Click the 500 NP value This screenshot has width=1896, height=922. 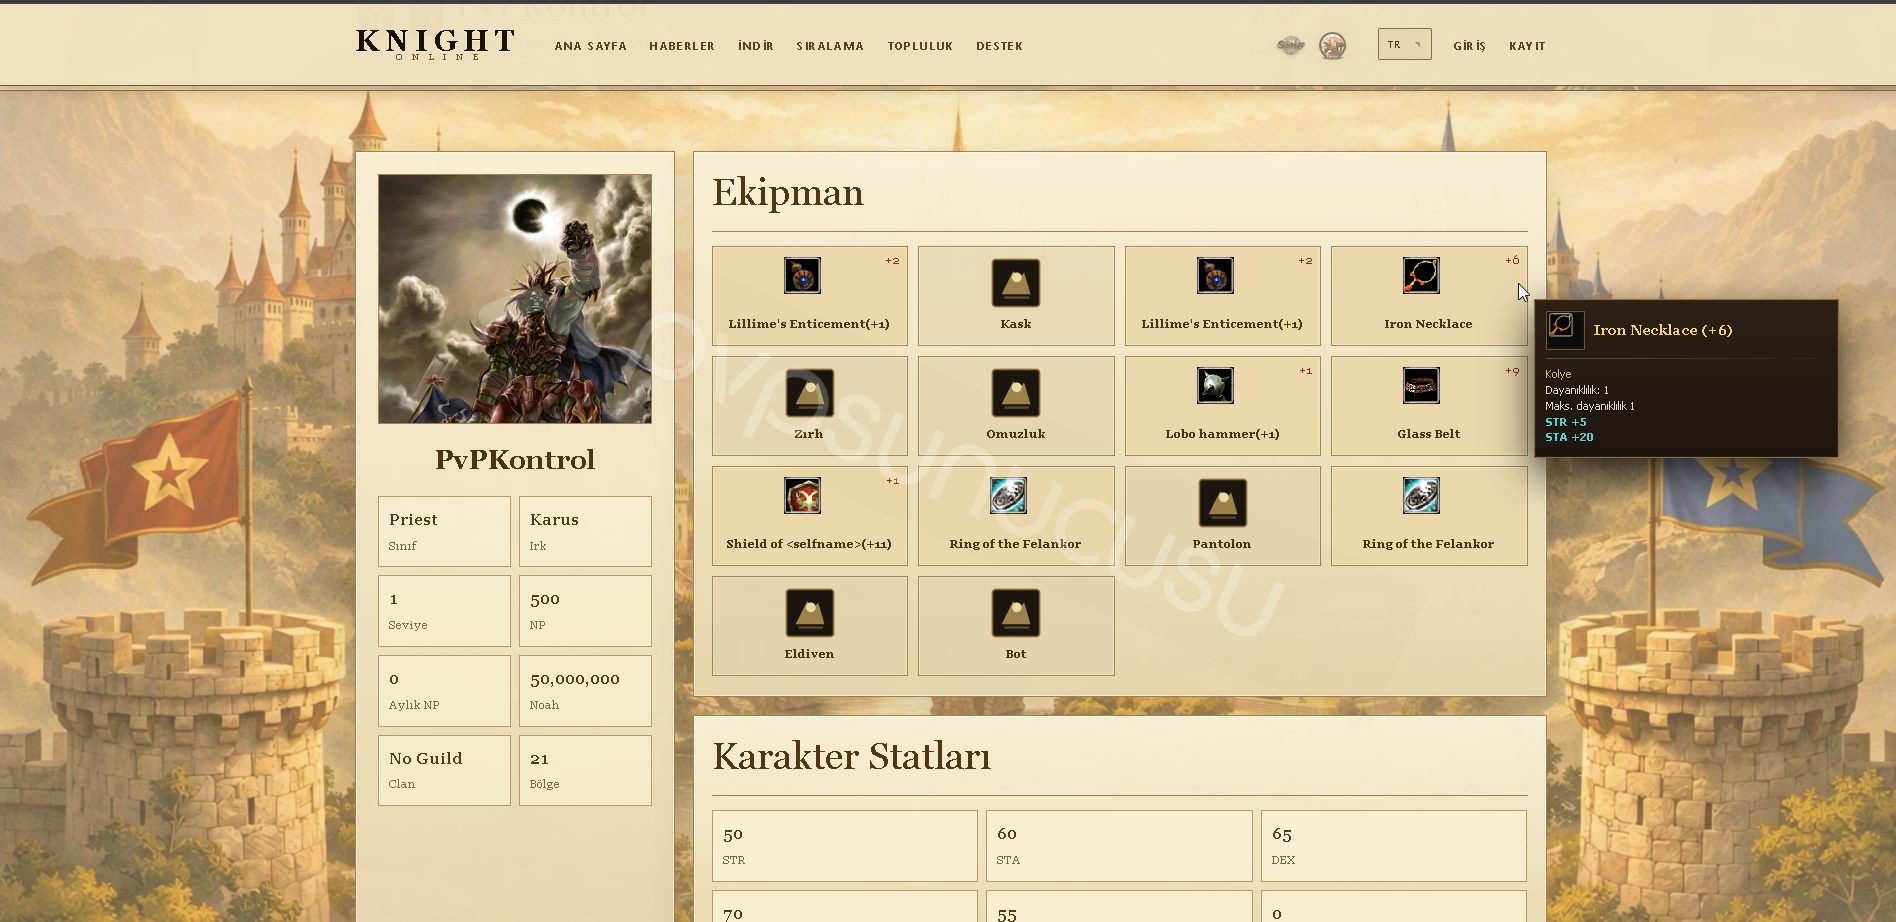[x=545, y=599]
